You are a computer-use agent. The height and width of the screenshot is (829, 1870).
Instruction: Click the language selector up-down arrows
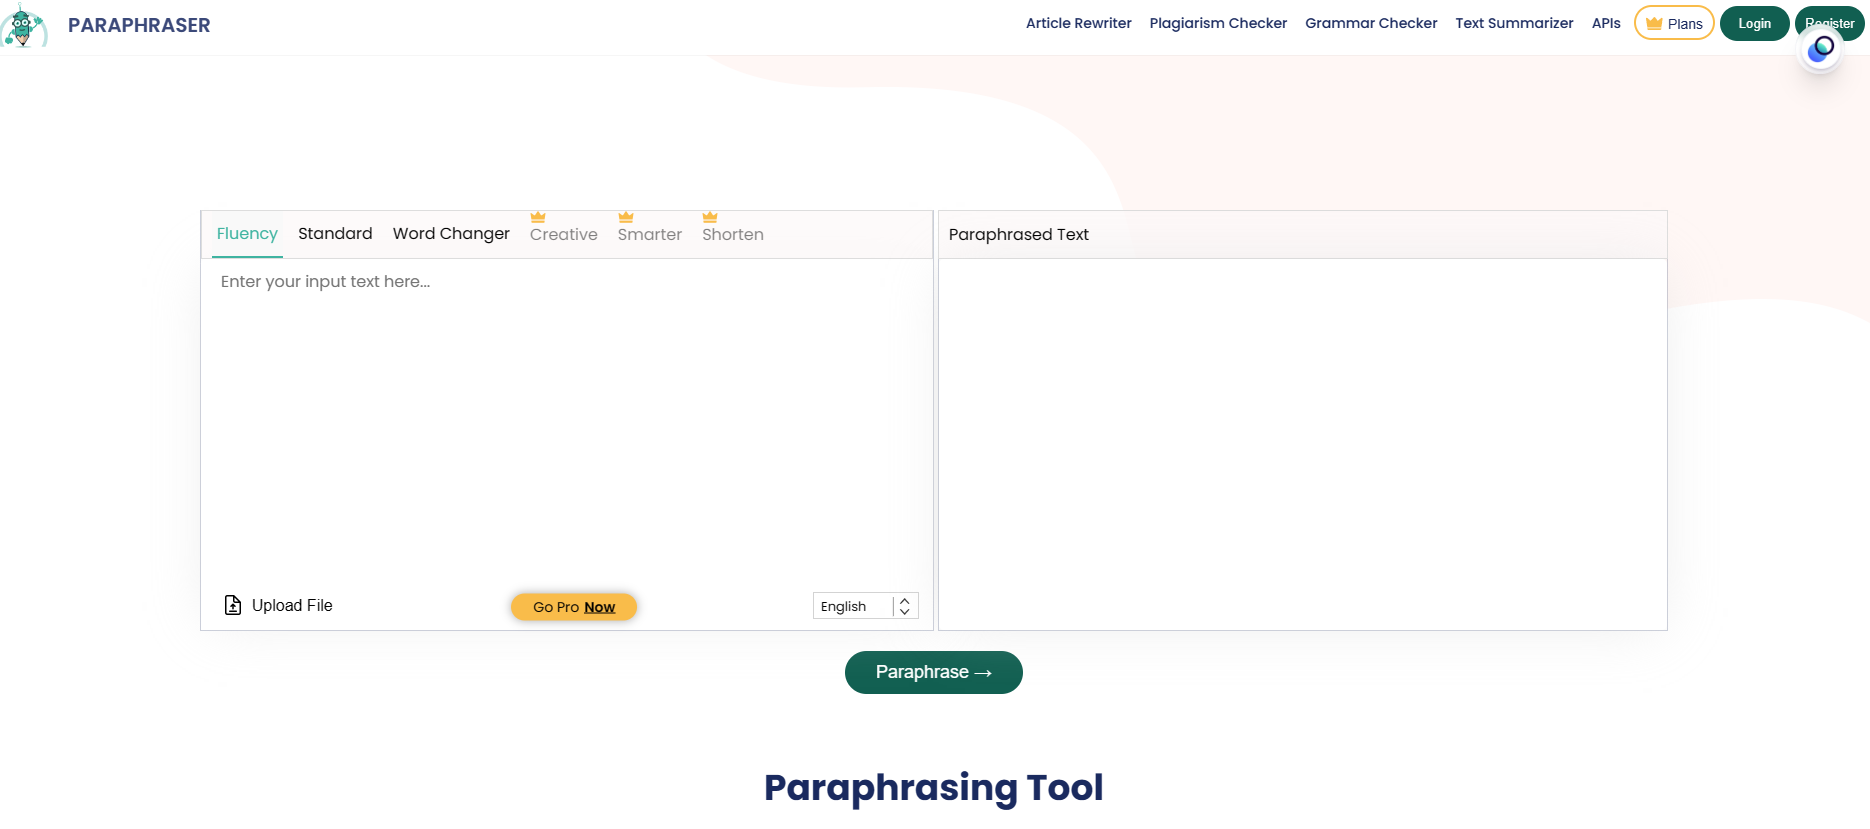(x=905, y=606)
